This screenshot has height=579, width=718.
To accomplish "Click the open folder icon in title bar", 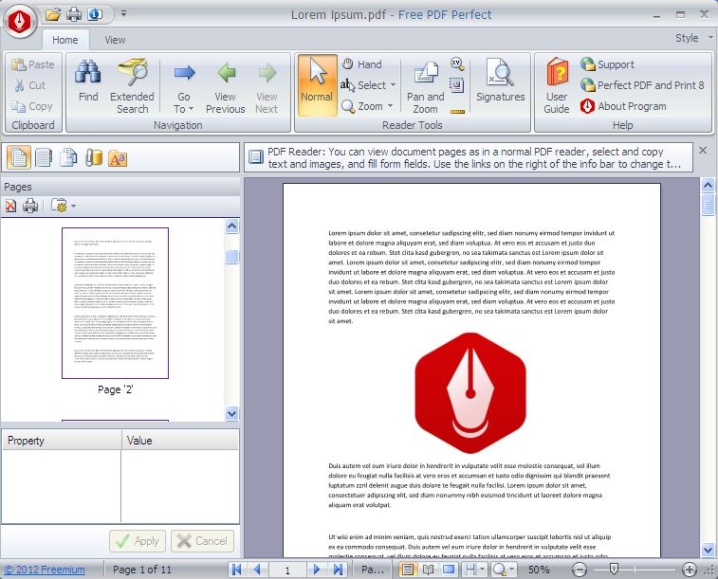I will pyautogui.click(x=53, y=14).
